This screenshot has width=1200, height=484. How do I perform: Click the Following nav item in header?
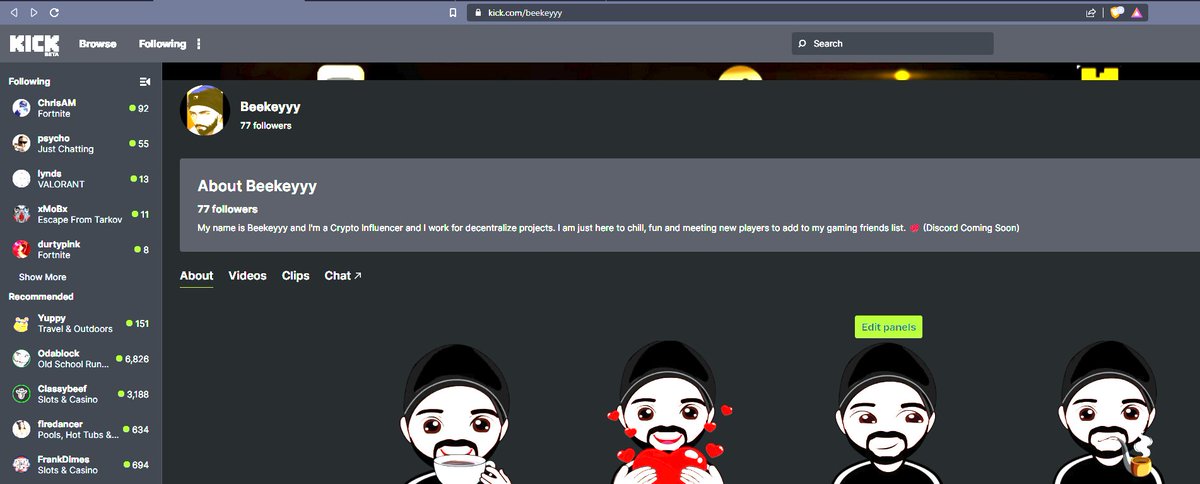pos(163,44)
